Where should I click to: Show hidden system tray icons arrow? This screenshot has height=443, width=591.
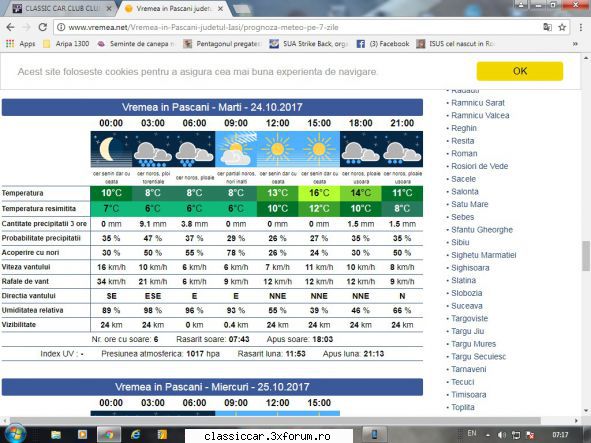tap(488, 435)
